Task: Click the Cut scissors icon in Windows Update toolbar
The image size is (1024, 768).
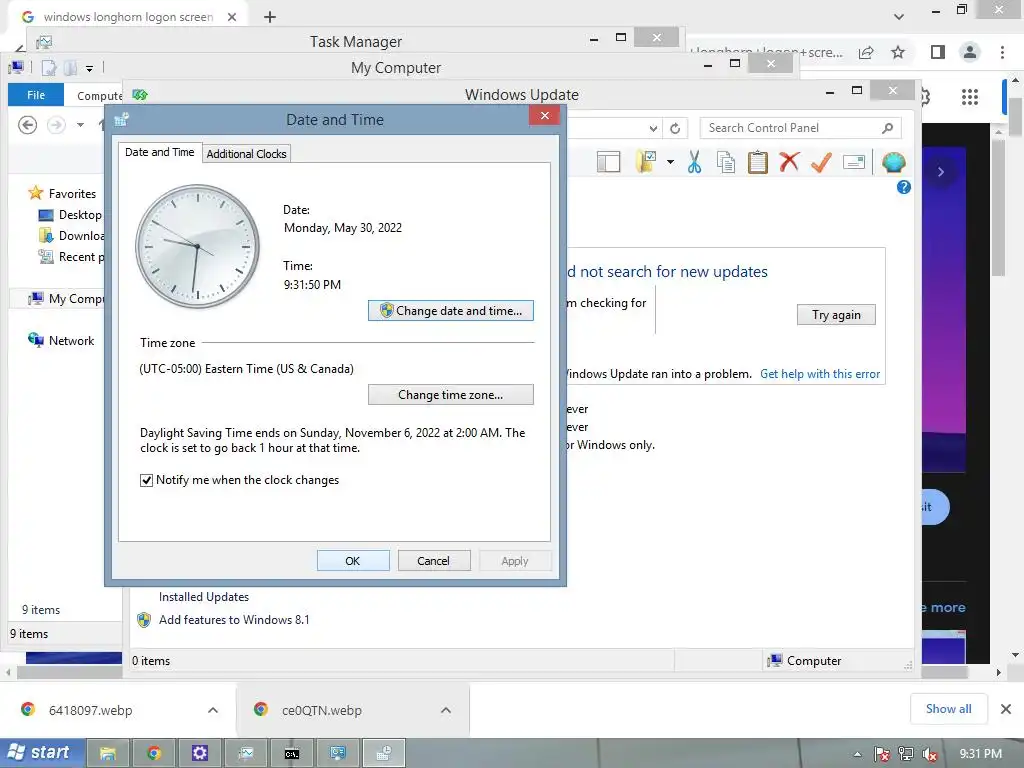Action: (x=694, y=161)
